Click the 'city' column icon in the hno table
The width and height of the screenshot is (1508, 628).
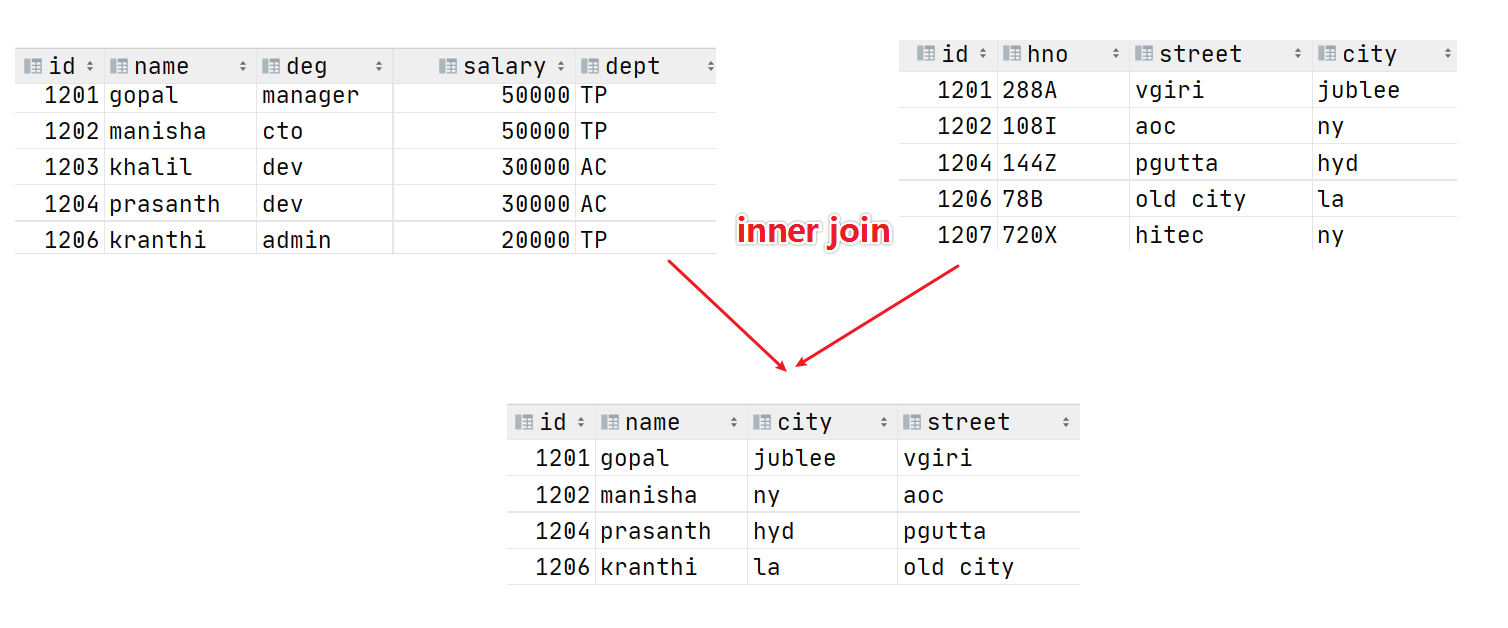pyautogui.click(x=1327, y=54)
